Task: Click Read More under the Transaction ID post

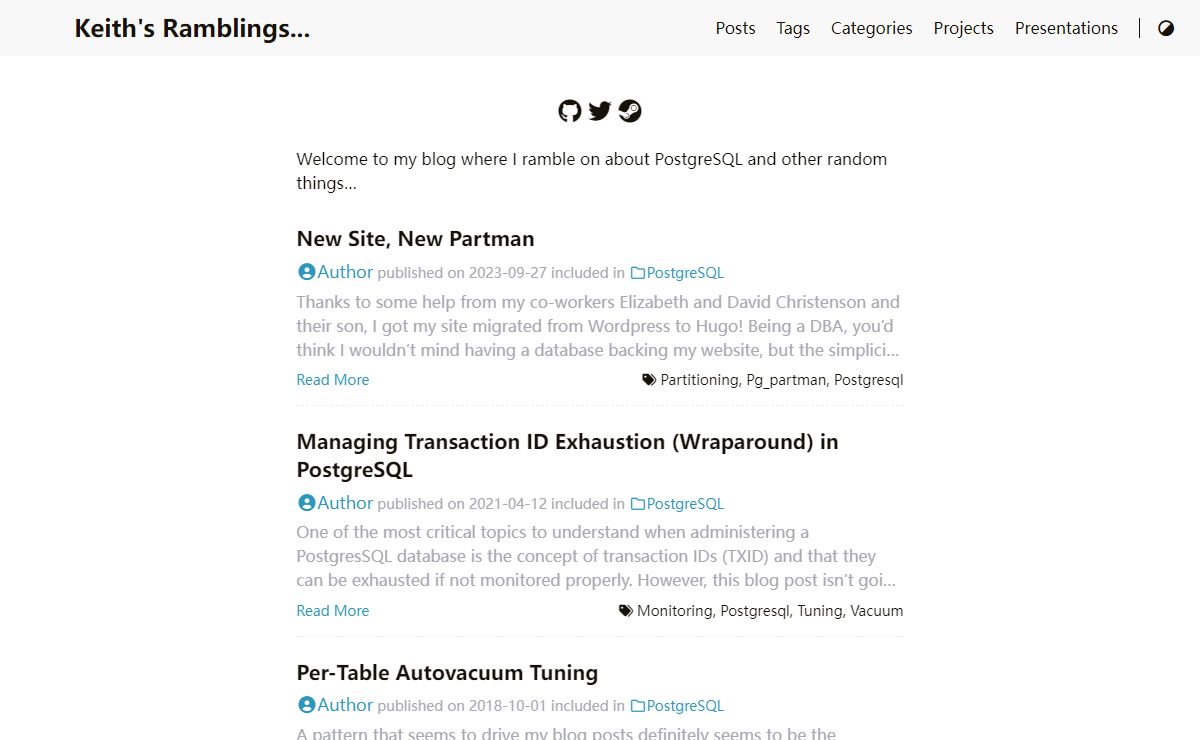Action: coord(333,611)
